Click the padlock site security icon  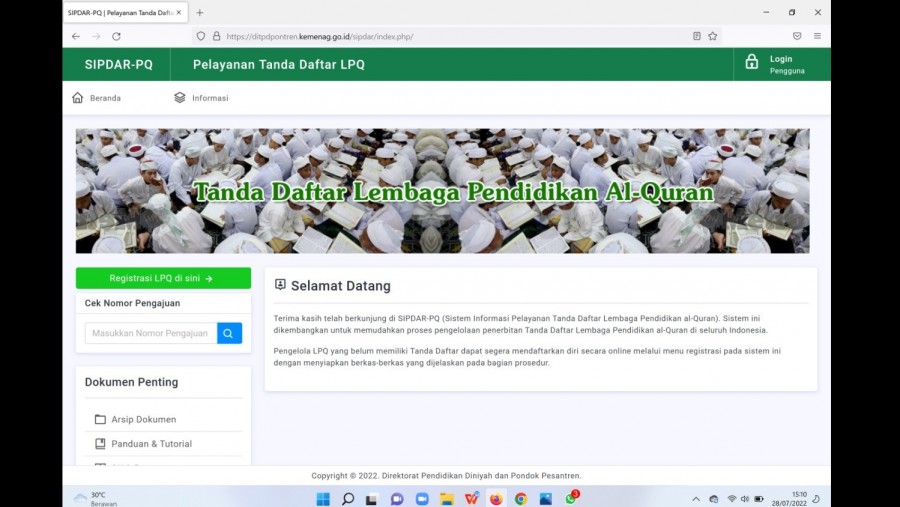click(x=216, y=36)
